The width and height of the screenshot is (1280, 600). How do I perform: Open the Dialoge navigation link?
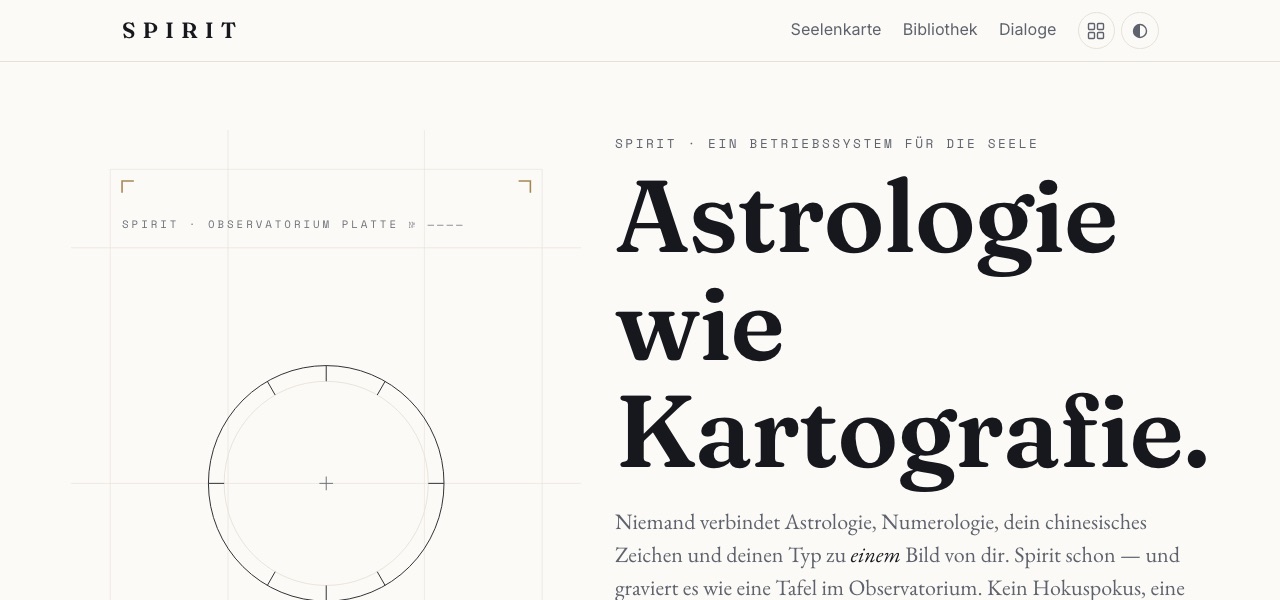pos(1027,30)
